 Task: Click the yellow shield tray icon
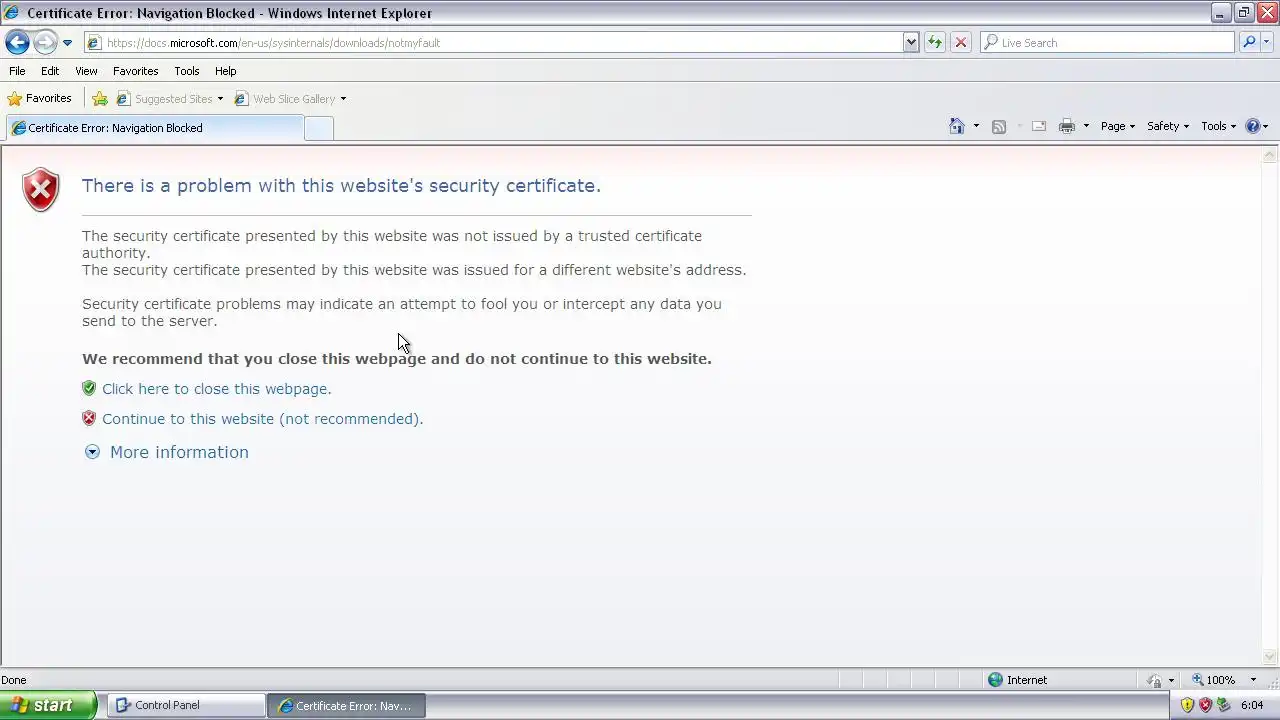tap(1187, 705)
